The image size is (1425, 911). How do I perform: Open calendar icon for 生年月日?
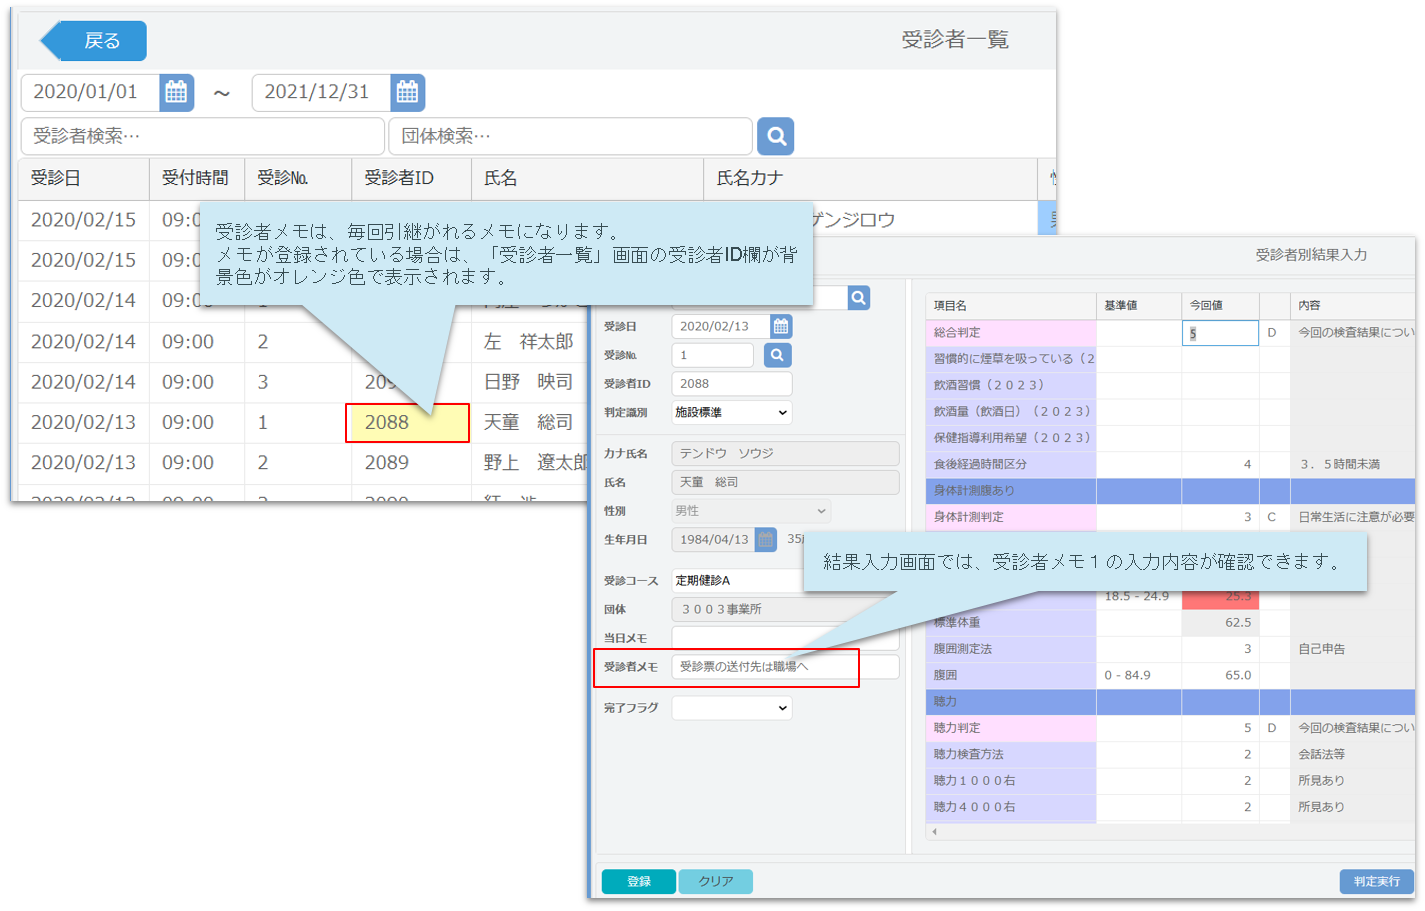tap(766, 540)
